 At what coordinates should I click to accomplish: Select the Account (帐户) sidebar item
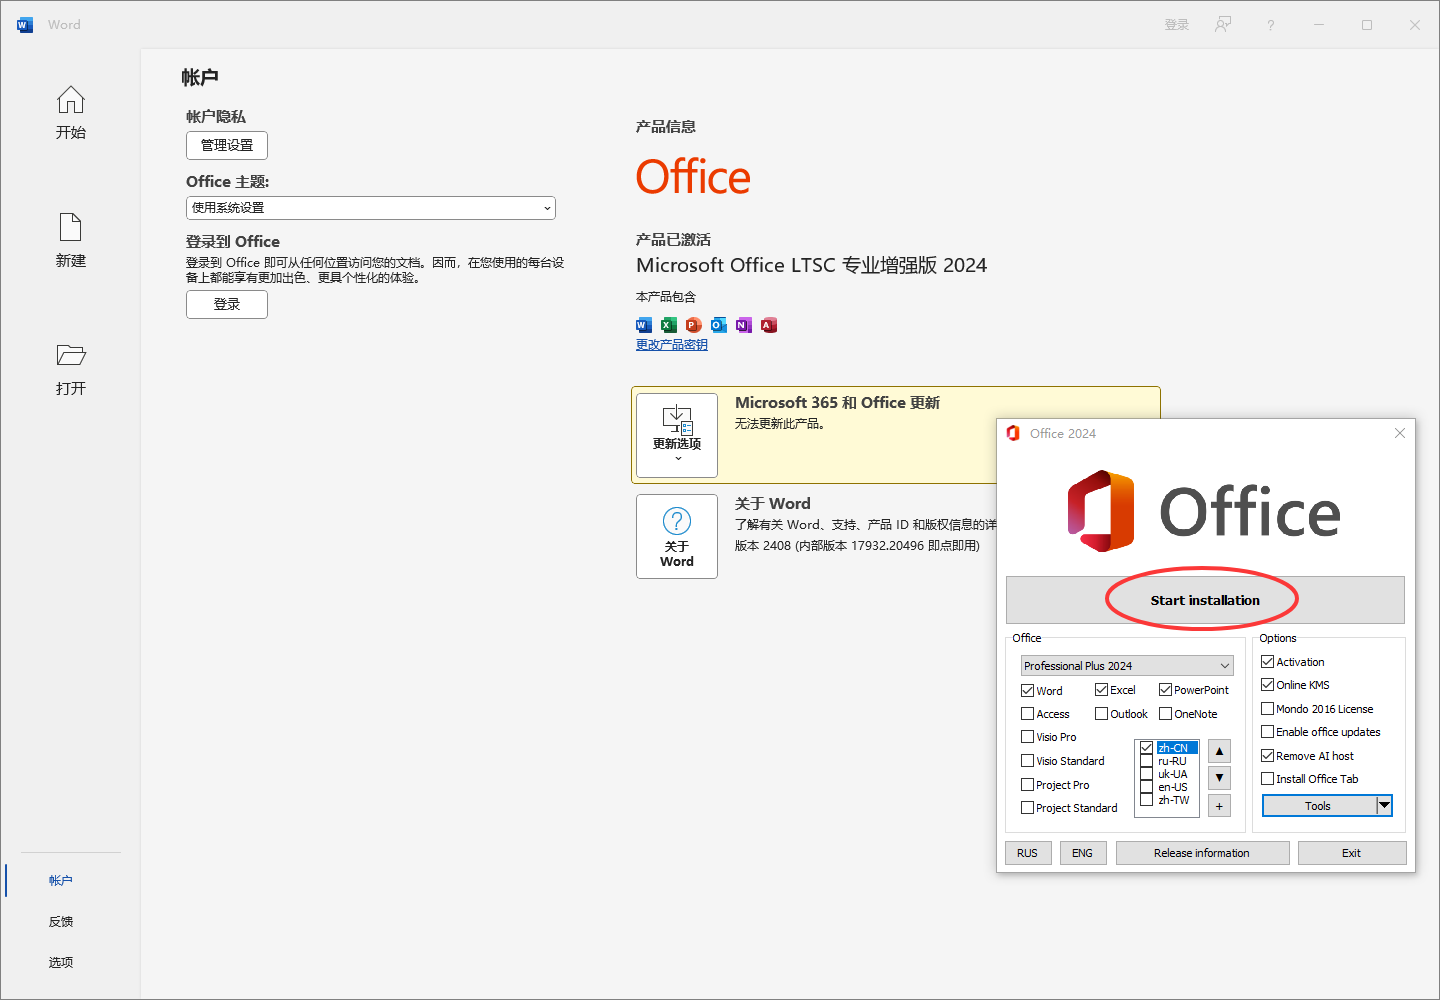[x=61, y=881]
